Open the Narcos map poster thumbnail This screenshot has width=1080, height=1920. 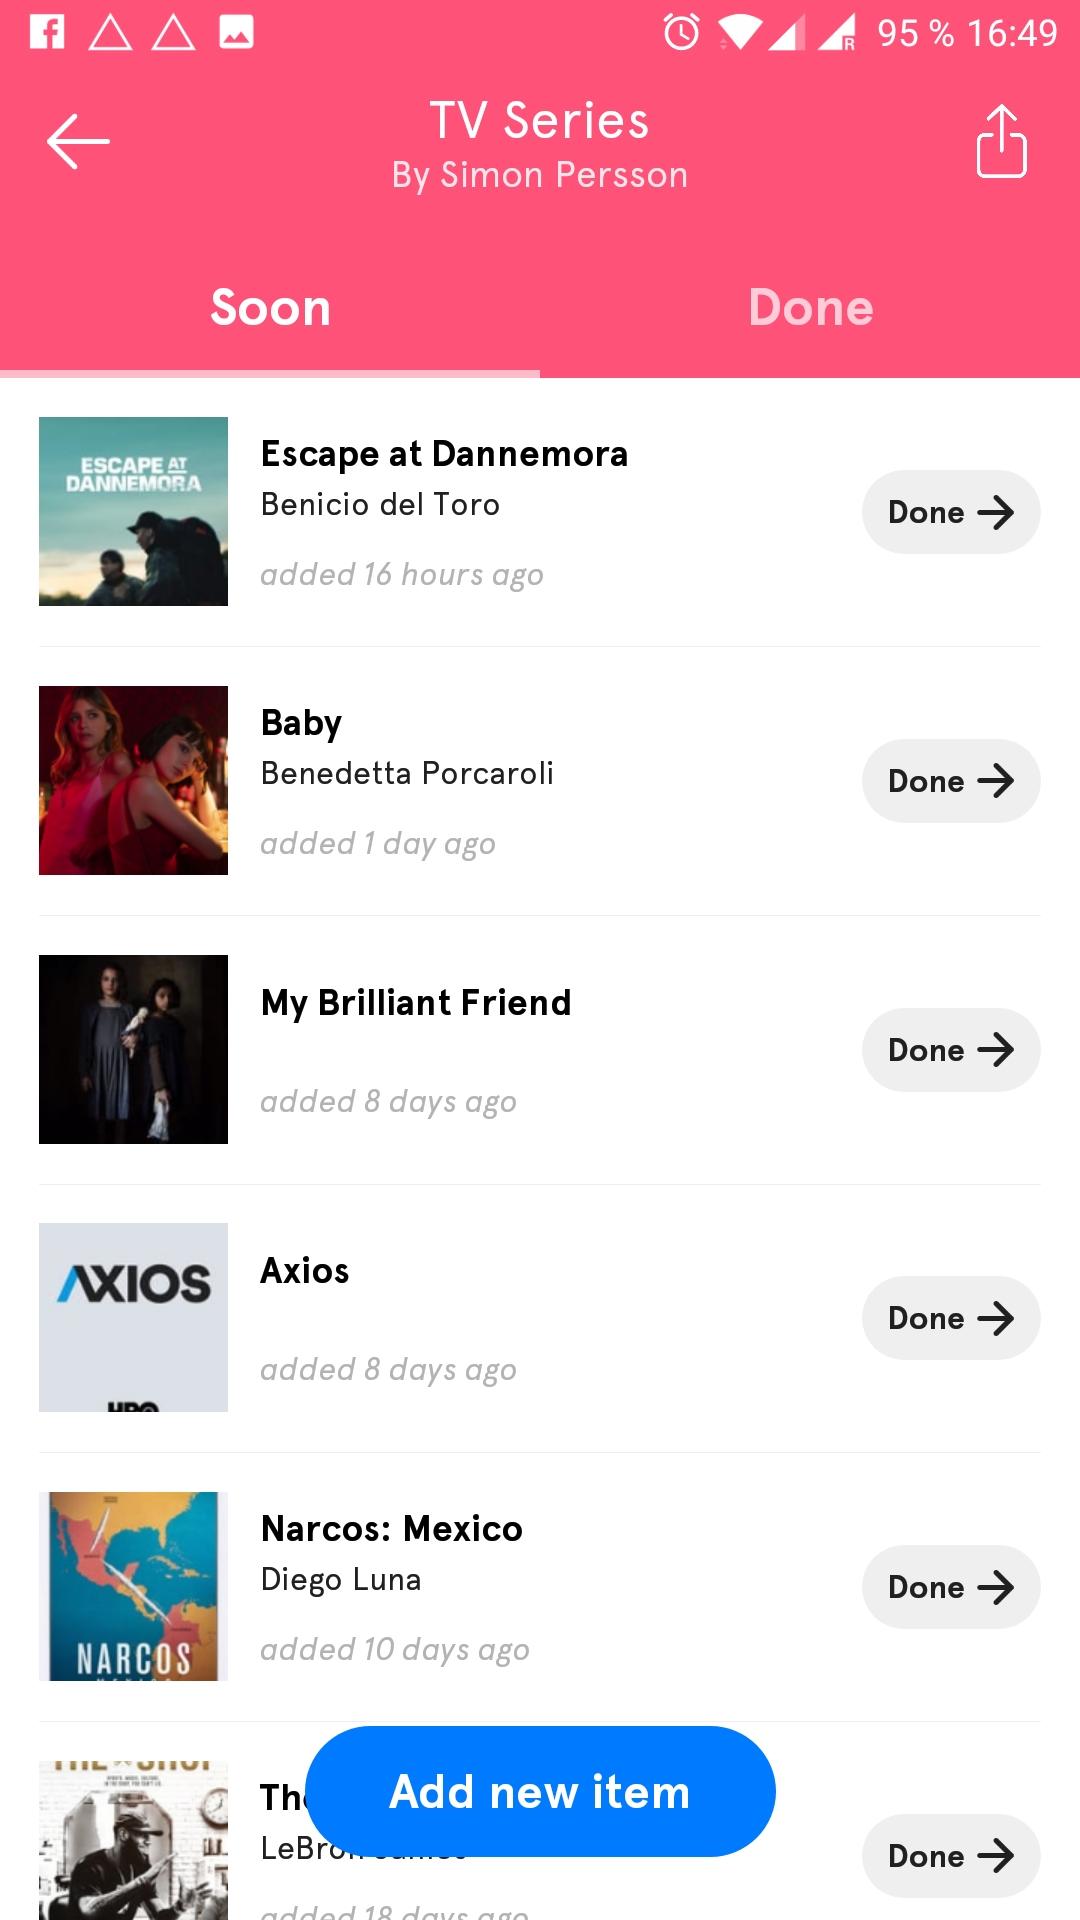(x=133, y=1586)
